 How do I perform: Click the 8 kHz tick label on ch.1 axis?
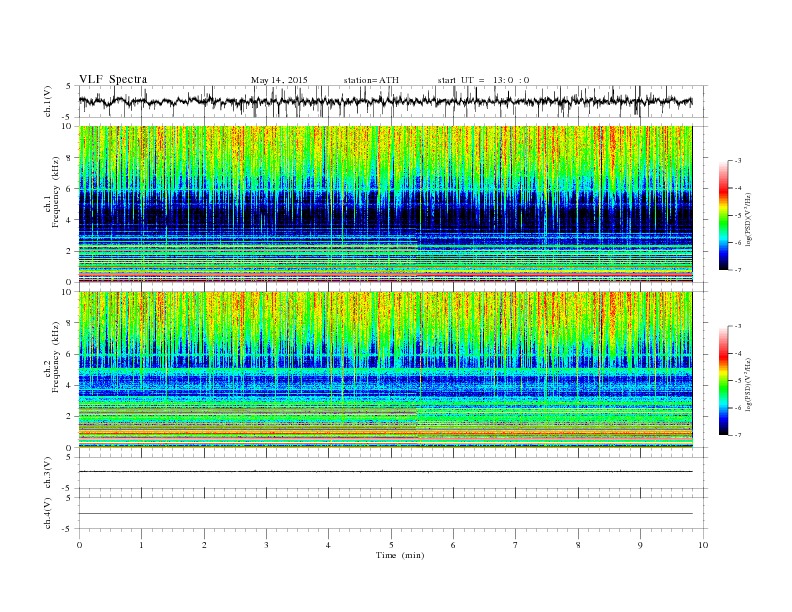(70, 158)
